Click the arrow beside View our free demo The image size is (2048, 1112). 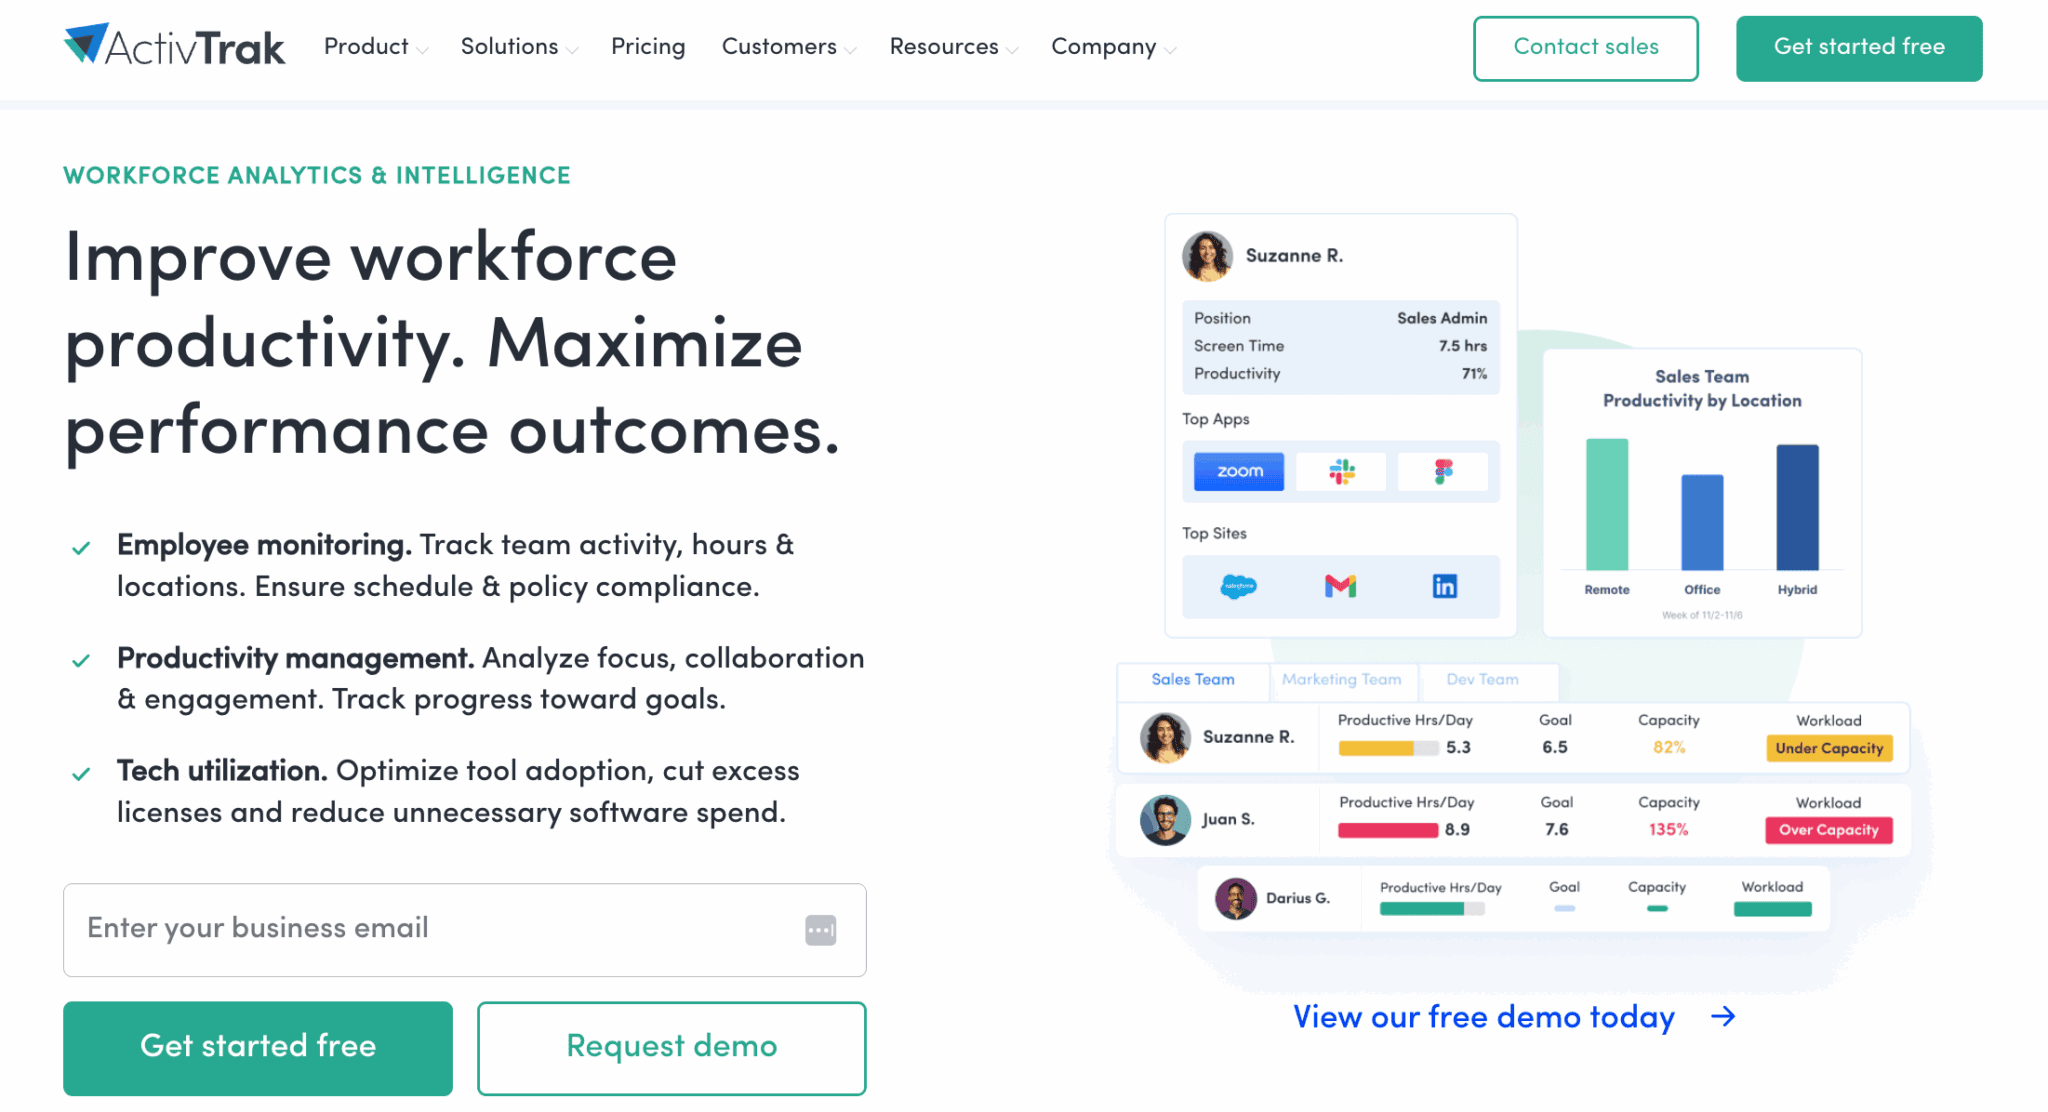tap(1724, 1017)
